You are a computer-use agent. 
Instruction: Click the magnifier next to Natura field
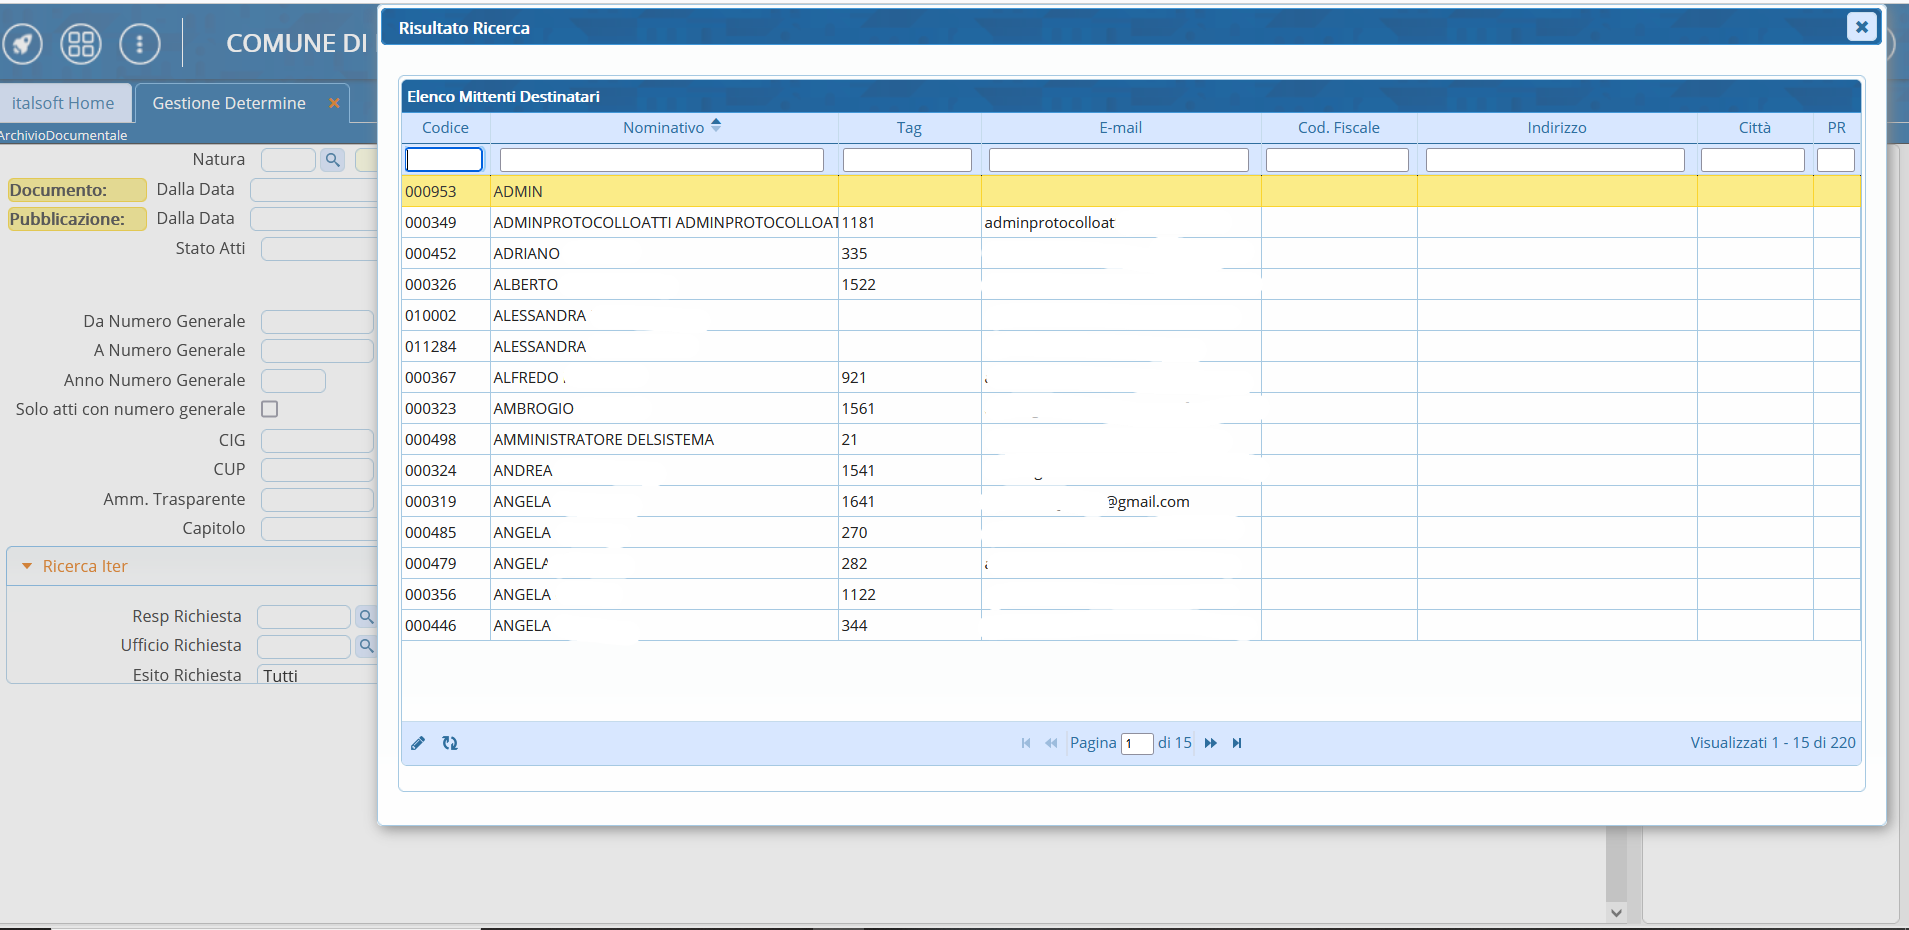point(333,160)
